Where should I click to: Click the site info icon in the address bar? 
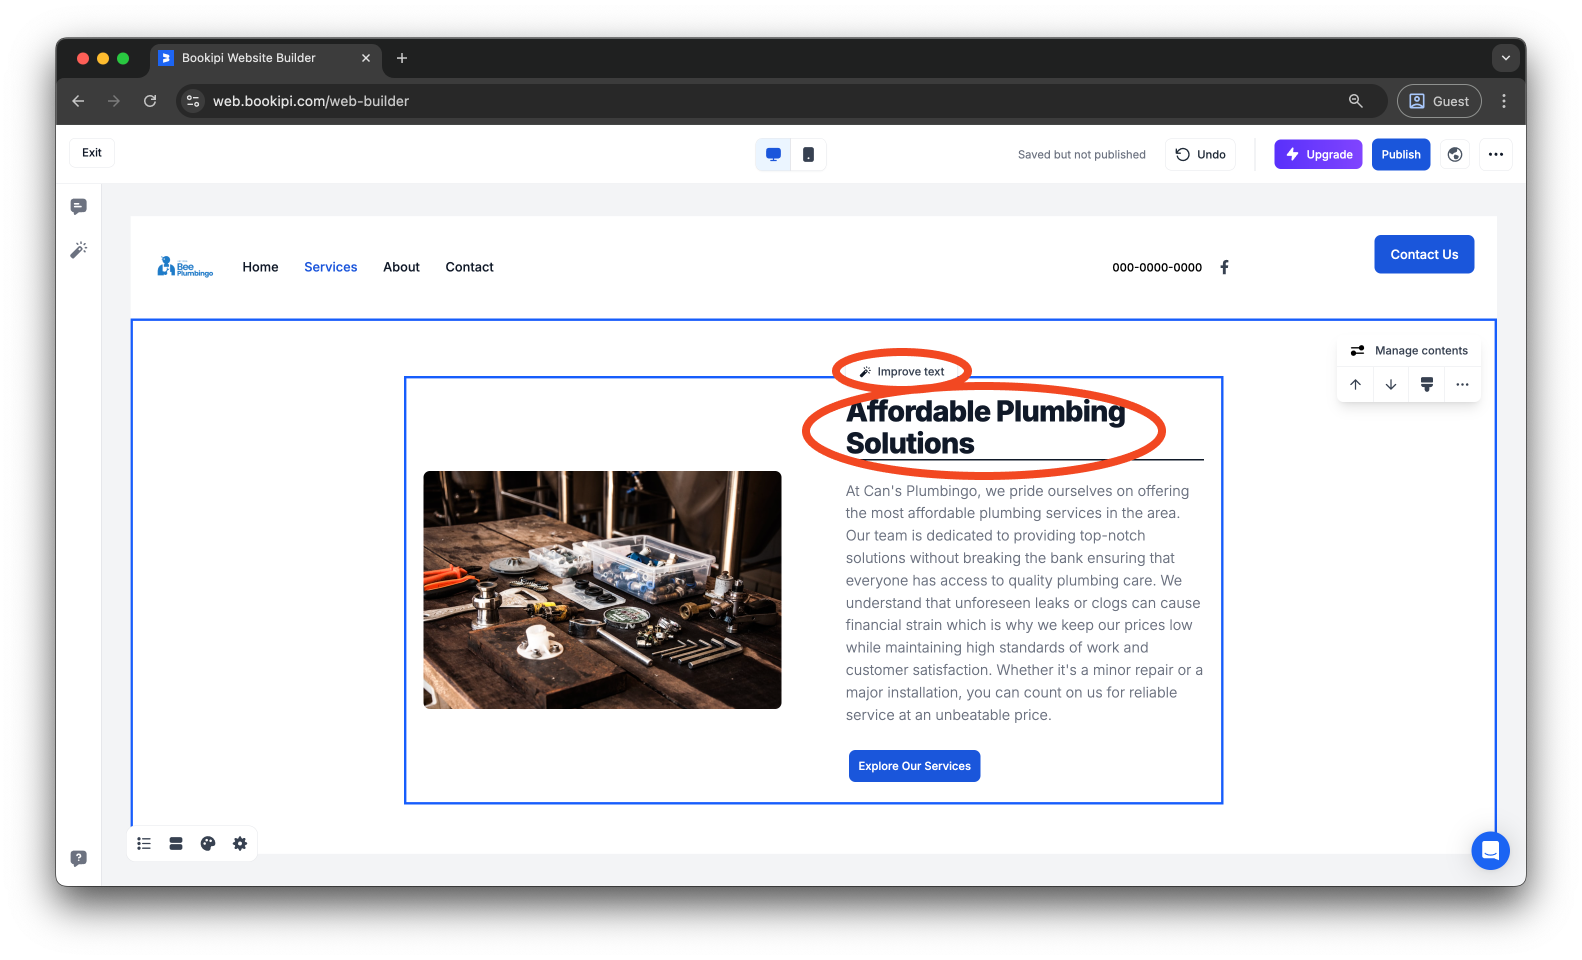click(194, 101)
